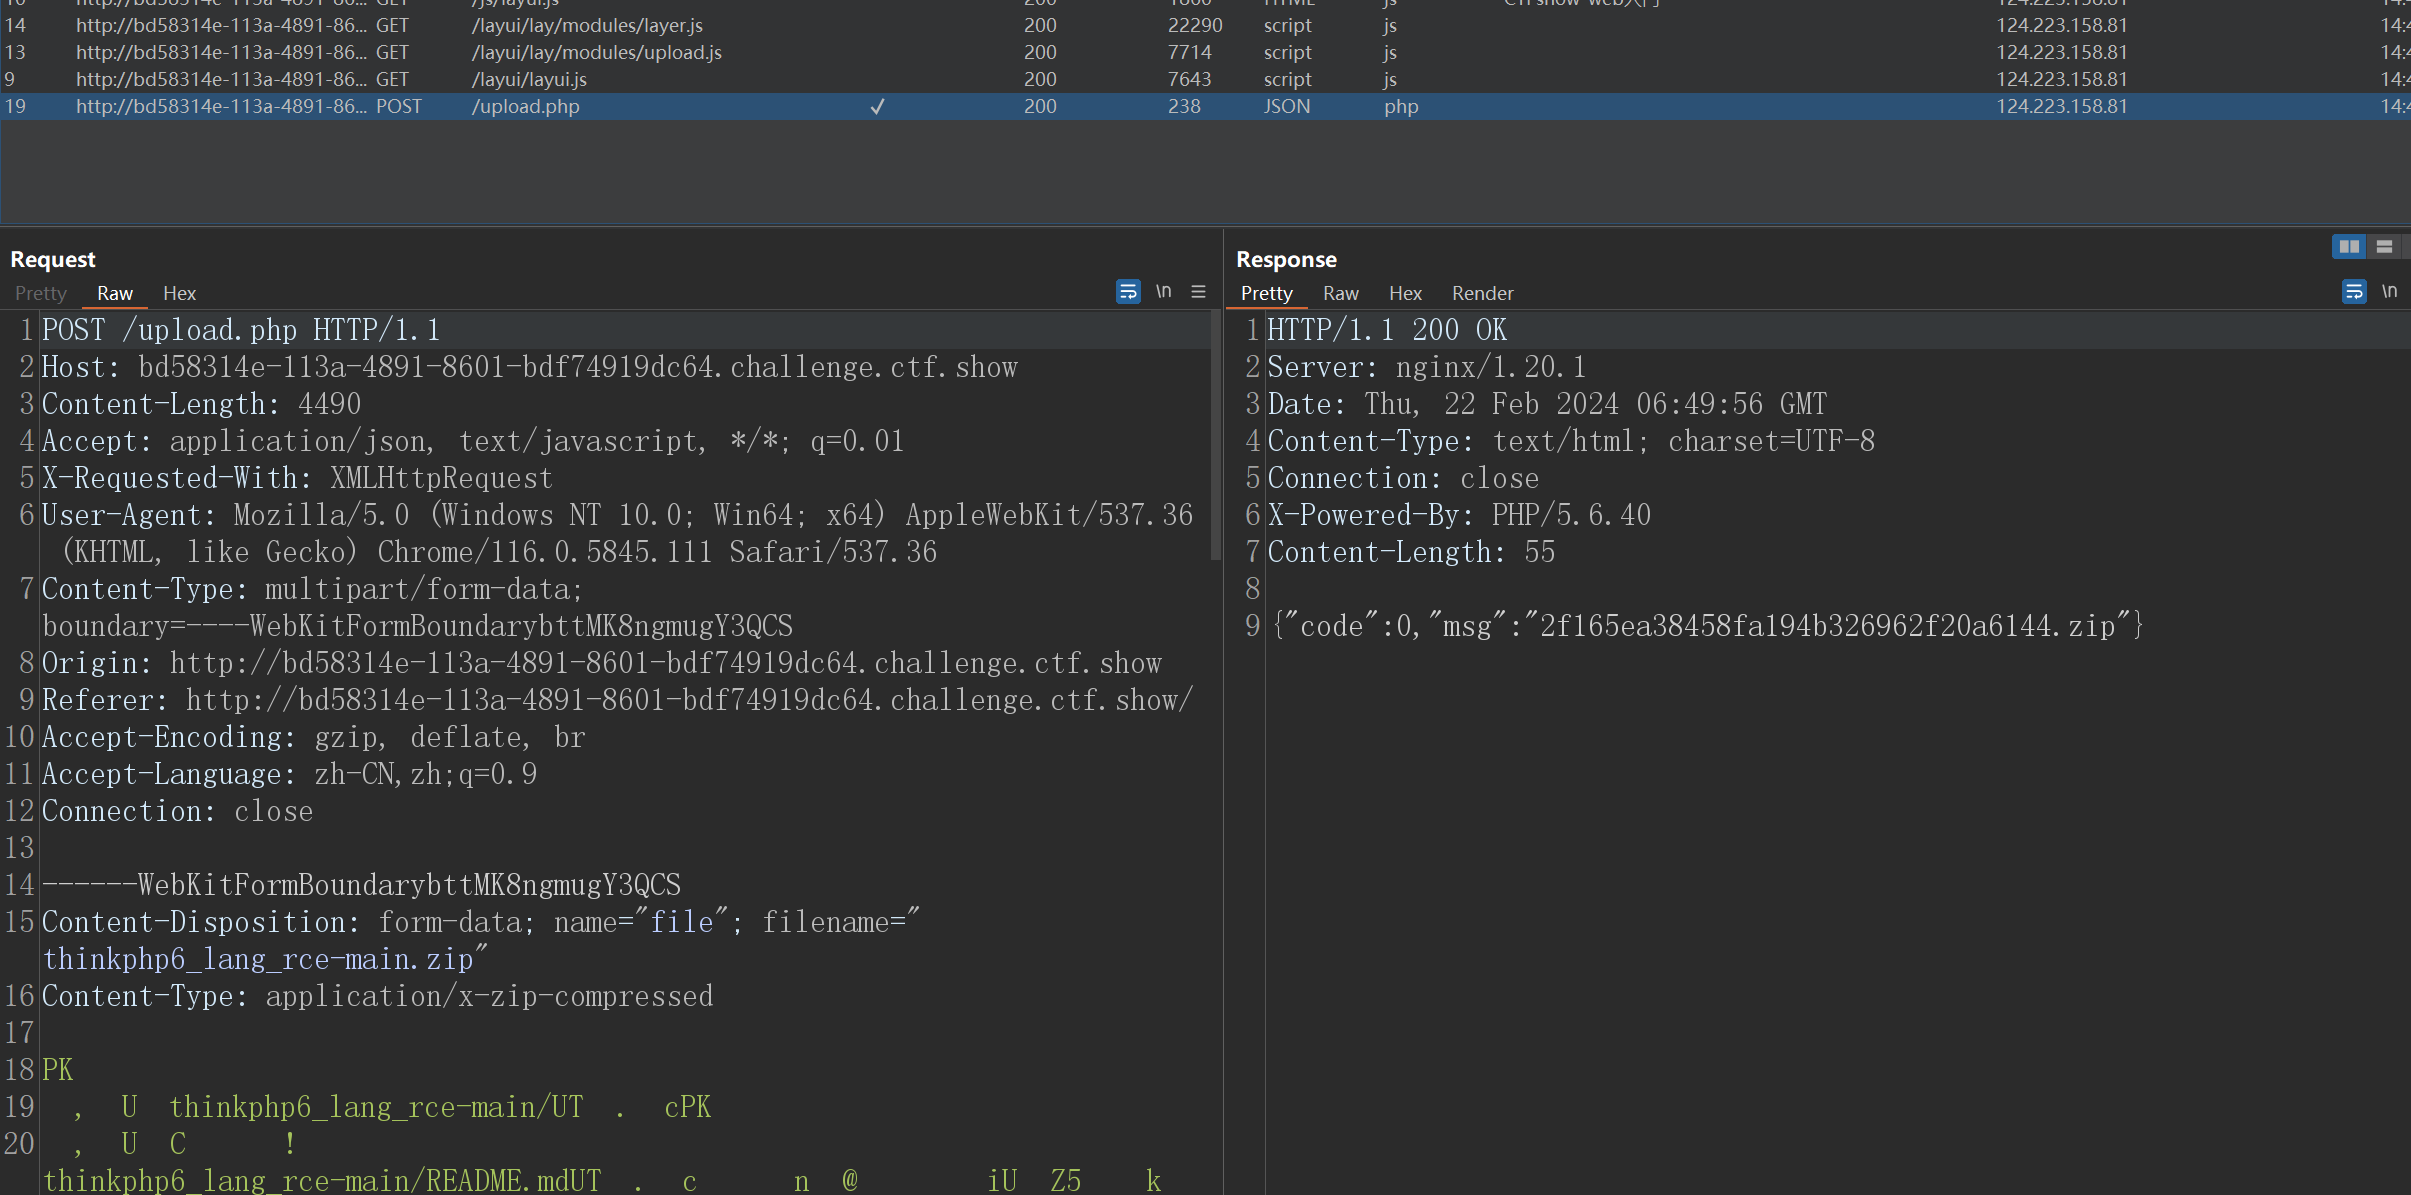The width and height of the screenshot is (2411, 1195).
Task: Click the Accept-Language header line
Action: [x=289, y=774]
